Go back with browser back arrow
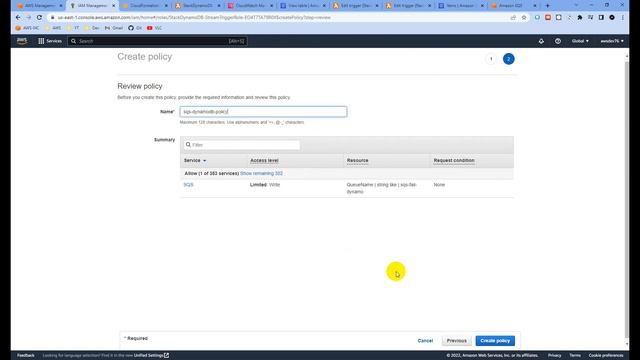 [x=18, y=18]
